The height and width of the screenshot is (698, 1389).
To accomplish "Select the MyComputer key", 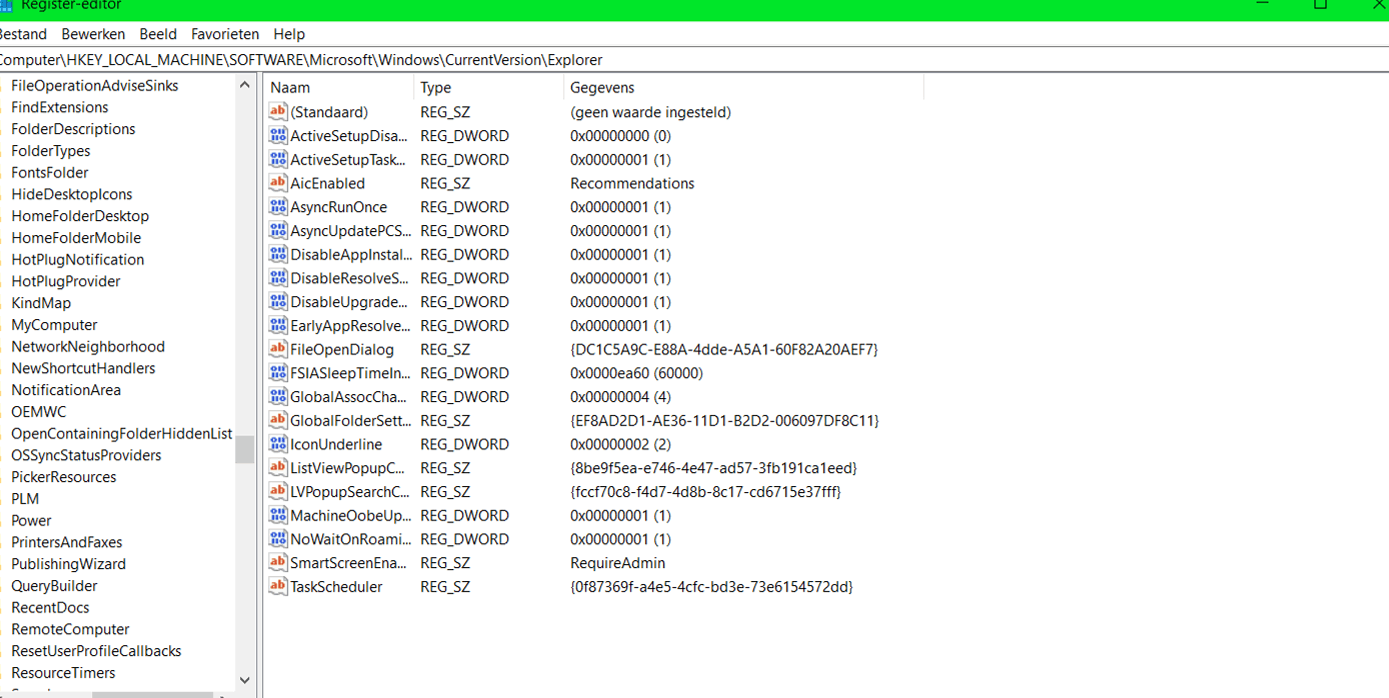I will (54, 325).
